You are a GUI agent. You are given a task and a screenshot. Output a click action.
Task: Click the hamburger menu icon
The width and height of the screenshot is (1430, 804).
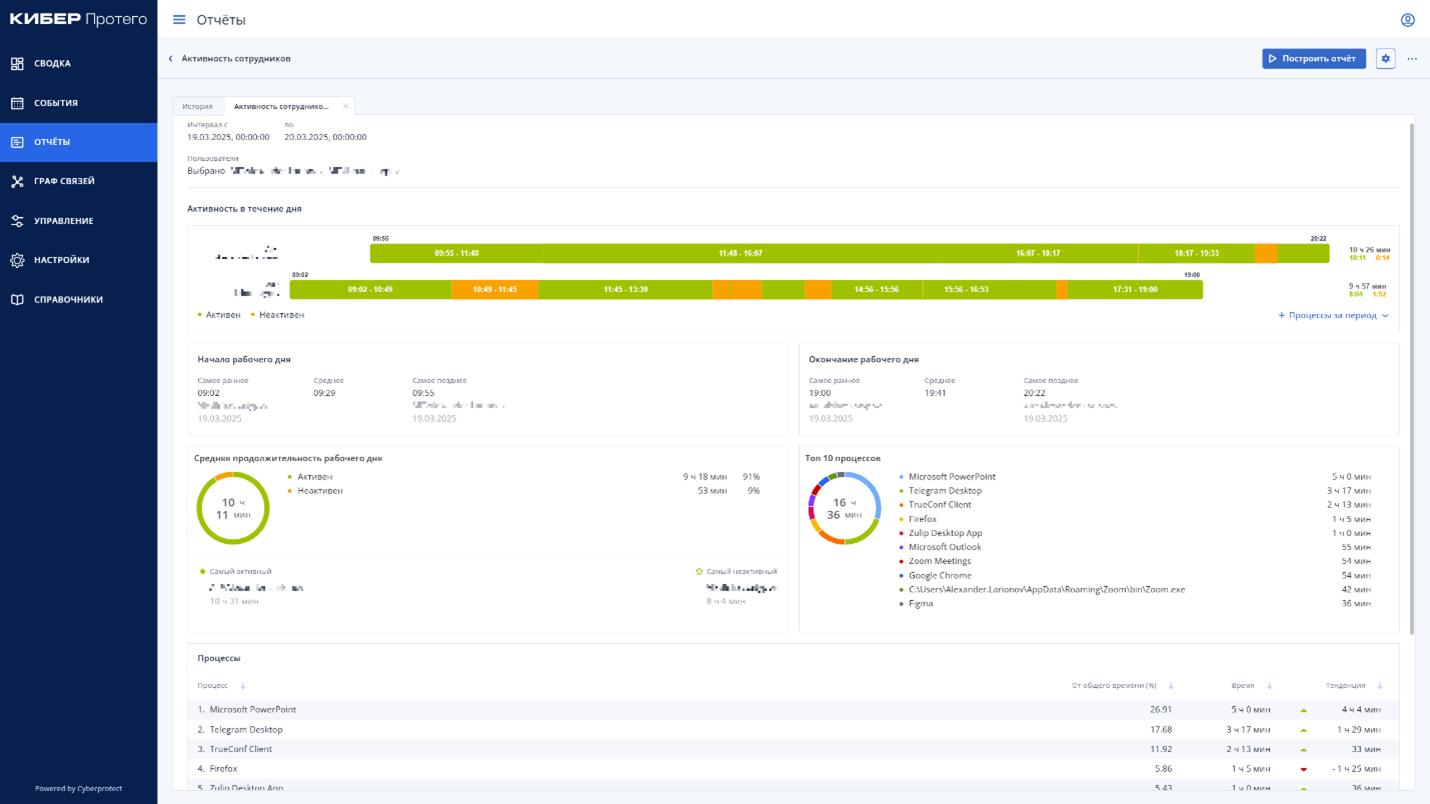click(179, 20)
